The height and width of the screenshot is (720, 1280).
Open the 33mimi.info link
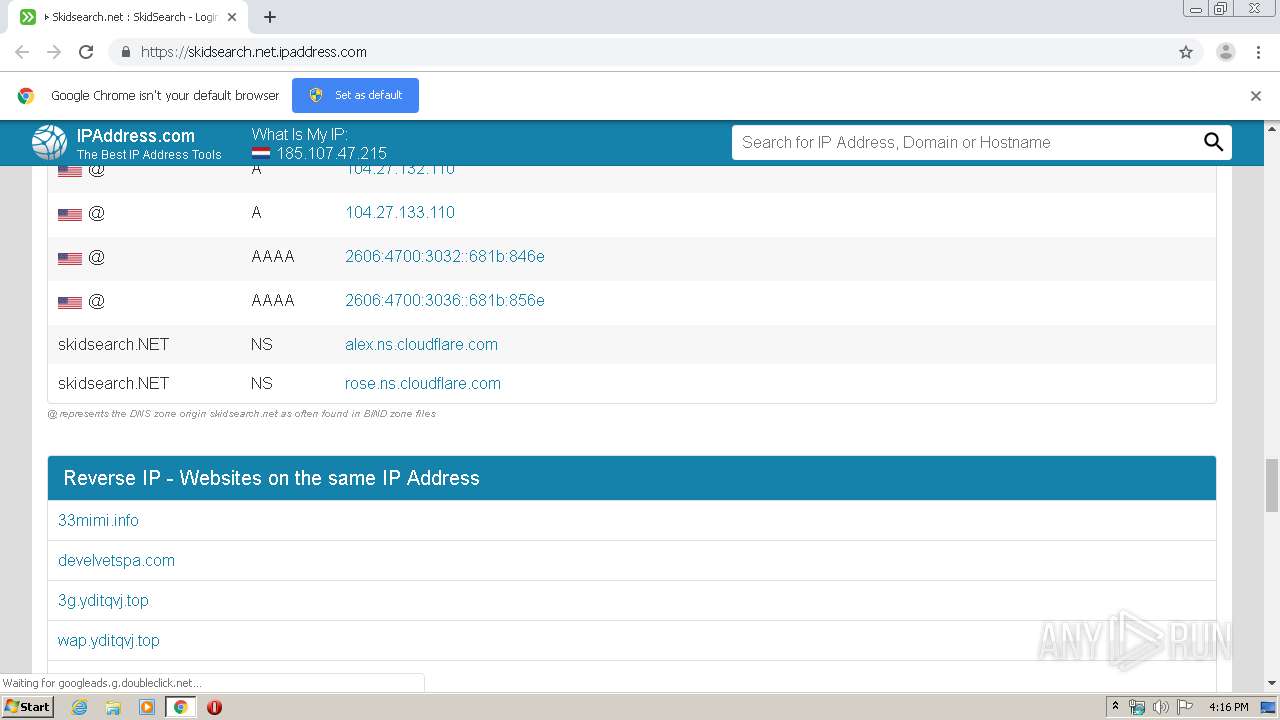(x=98, y=520)
